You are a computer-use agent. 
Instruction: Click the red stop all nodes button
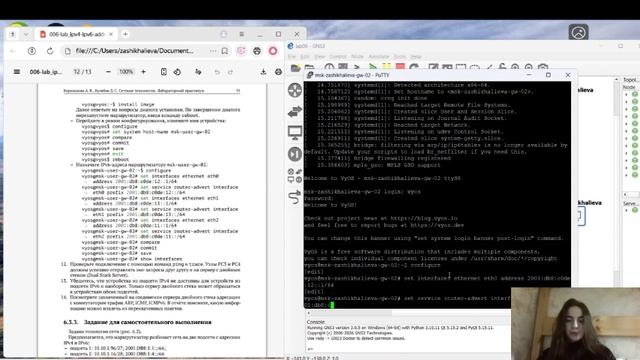tap(400, 67)
